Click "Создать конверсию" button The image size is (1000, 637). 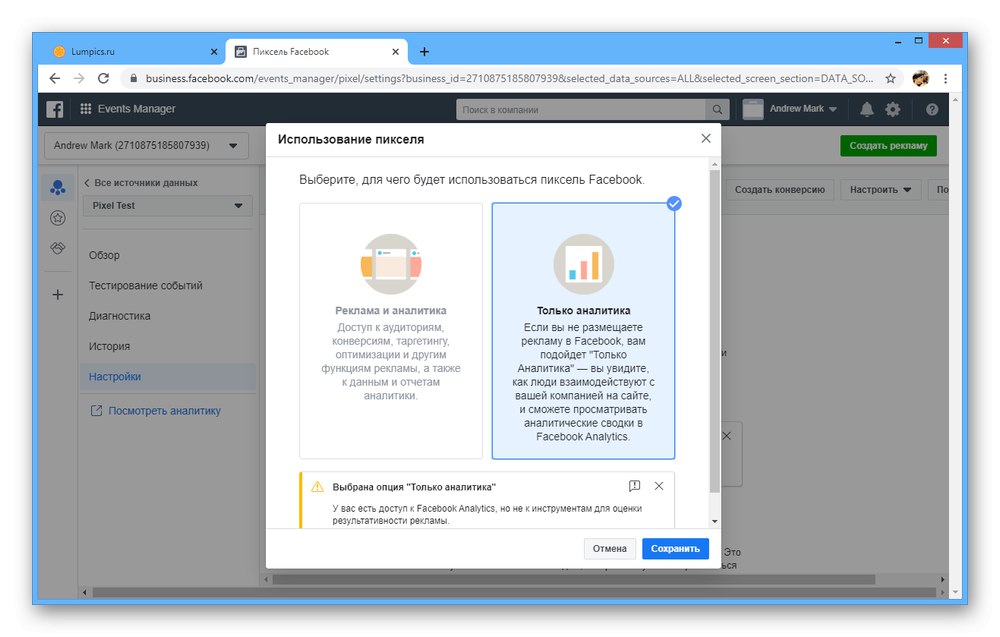pyautogui.click(x=779, y=189)
